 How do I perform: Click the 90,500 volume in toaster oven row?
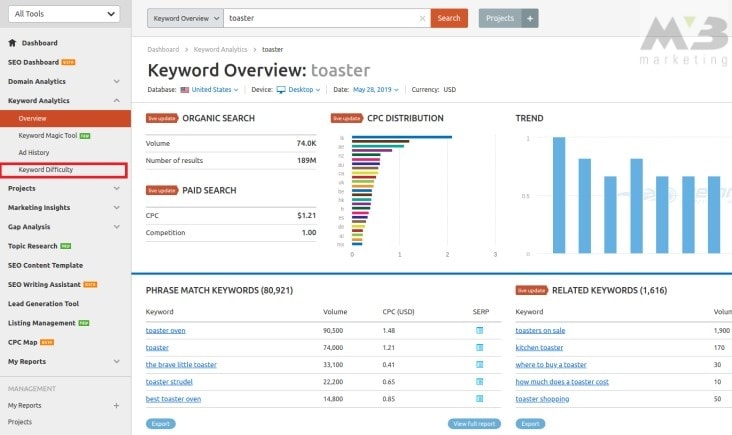333,330
